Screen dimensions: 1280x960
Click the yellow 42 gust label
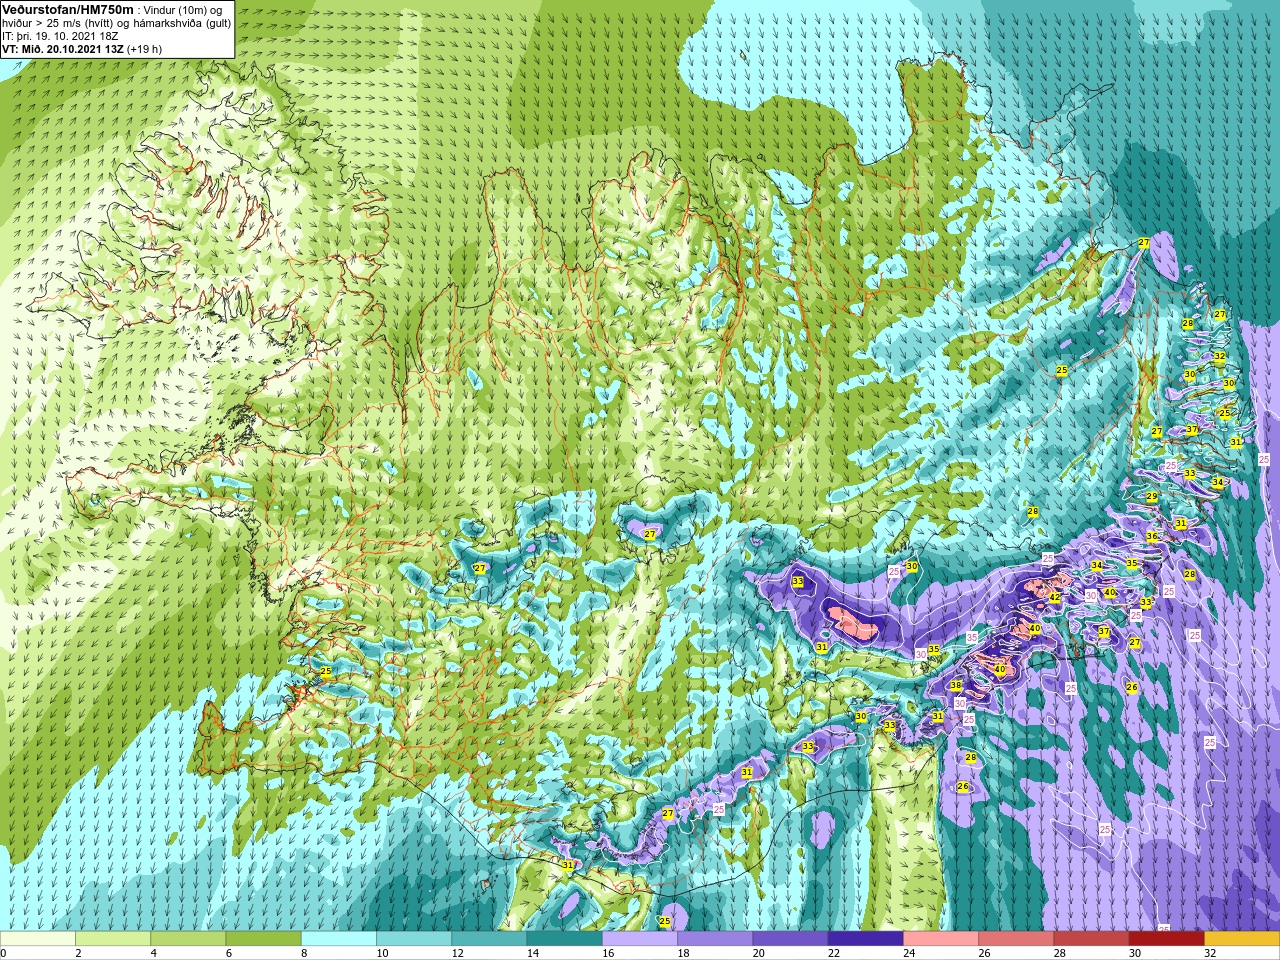1054,597
